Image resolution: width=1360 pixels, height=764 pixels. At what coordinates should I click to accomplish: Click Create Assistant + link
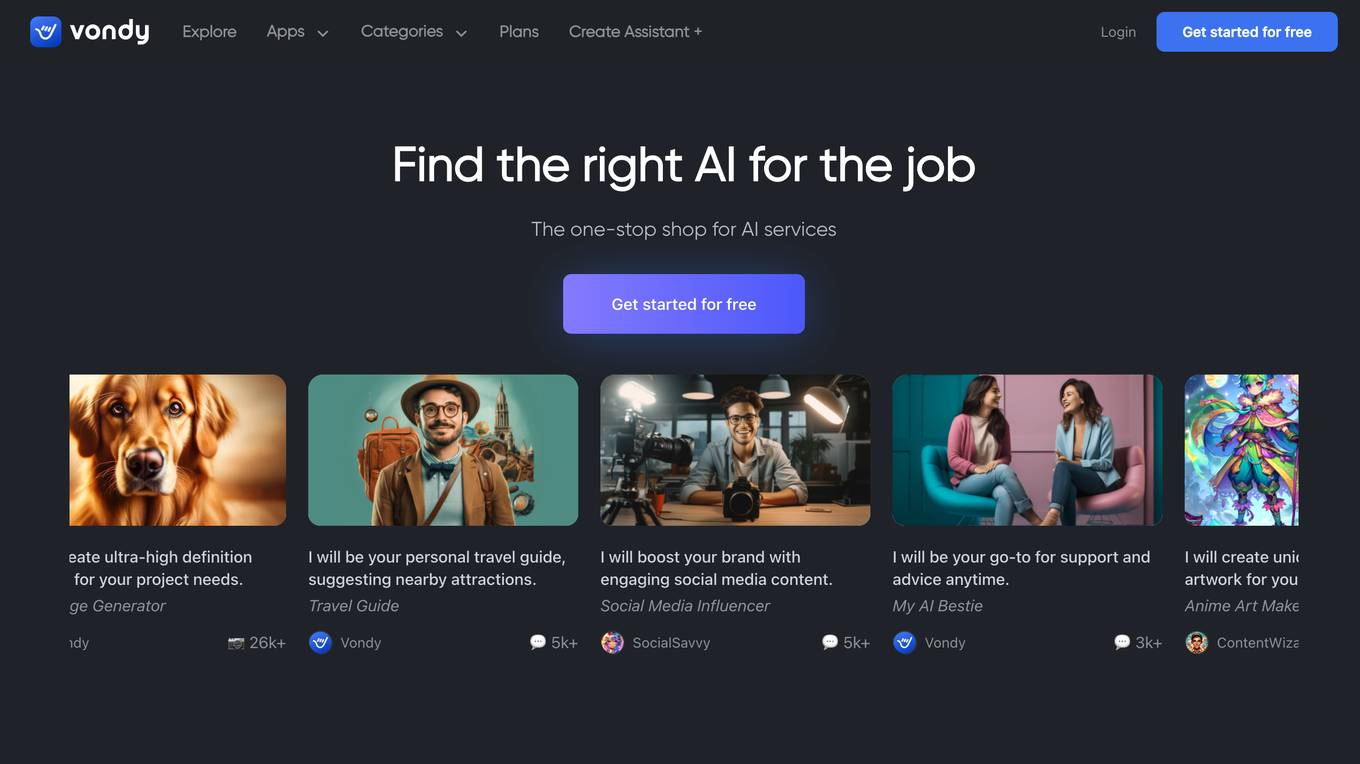click(x=635, y=32)
